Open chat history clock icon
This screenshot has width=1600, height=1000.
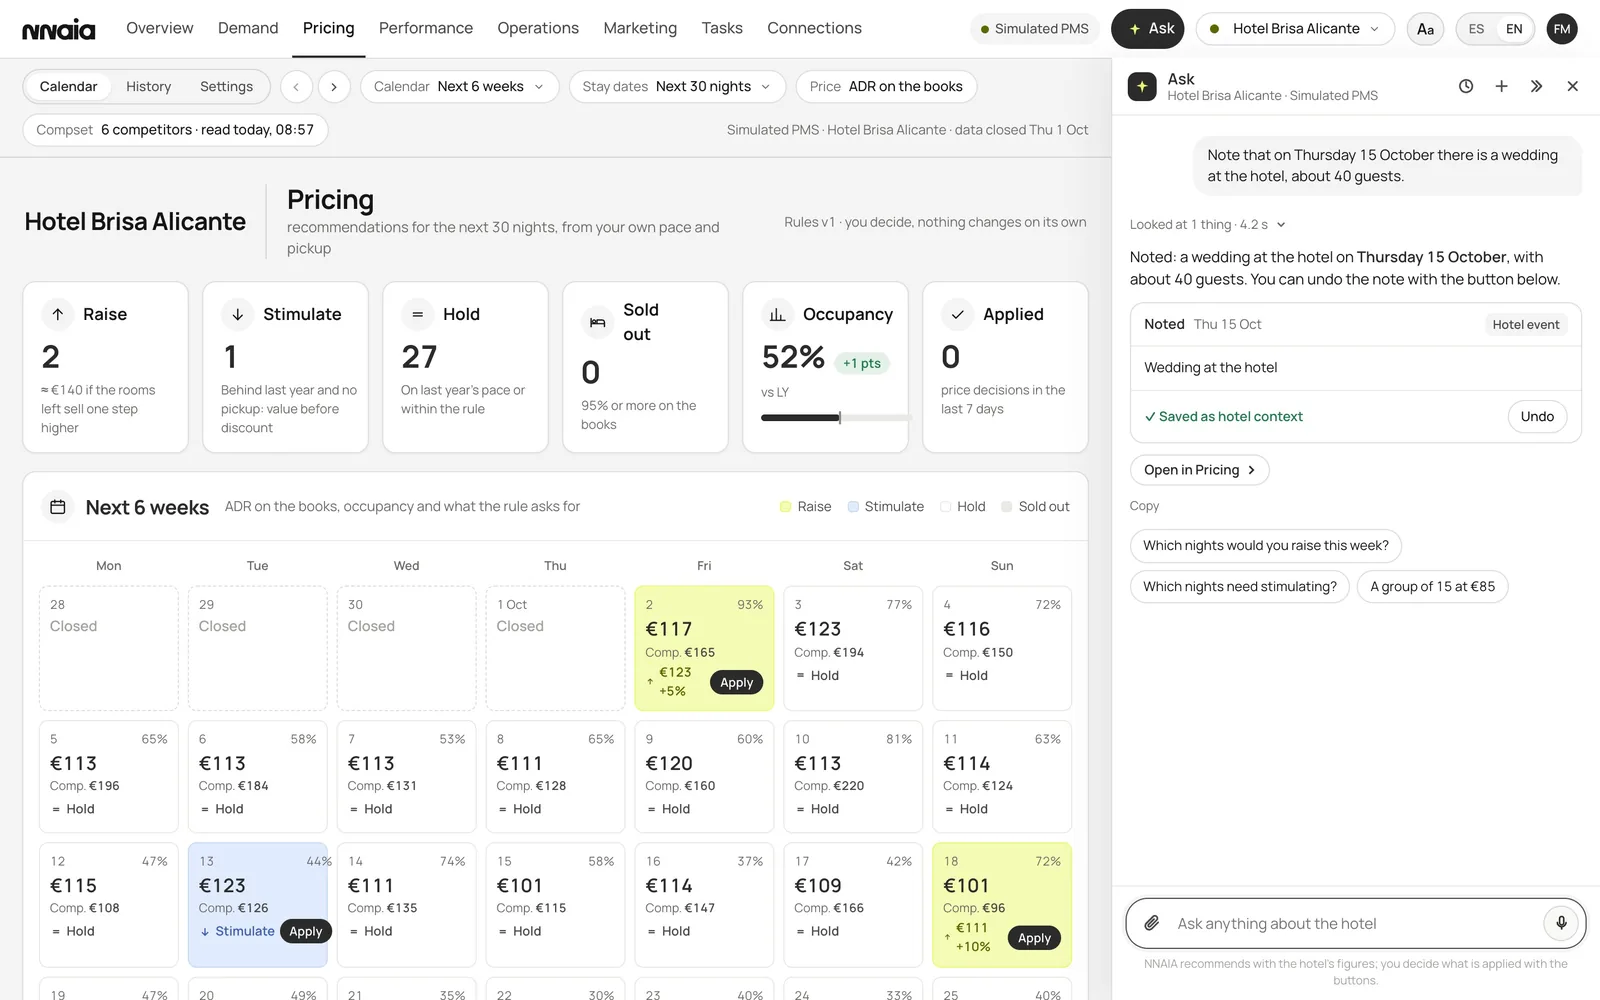coord(1466,86)
